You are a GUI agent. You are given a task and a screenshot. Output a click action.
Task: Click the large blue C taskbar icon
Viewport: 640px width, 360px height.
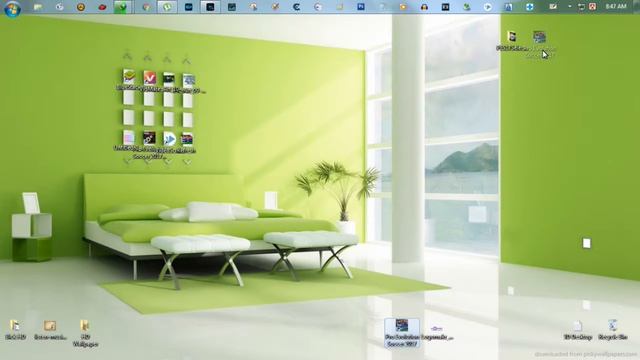[297, 7]
